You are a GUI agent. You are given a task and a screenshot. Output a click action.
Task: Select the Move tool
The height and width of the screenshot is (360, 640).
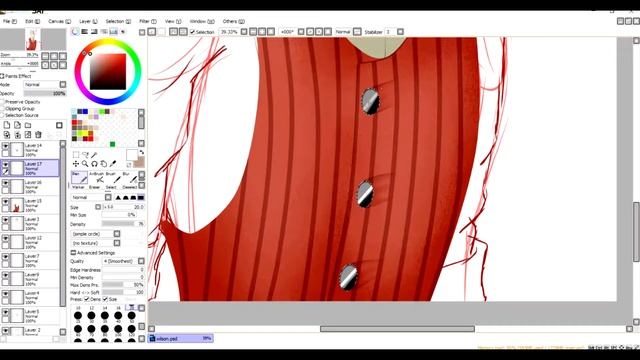coord(76,164)
